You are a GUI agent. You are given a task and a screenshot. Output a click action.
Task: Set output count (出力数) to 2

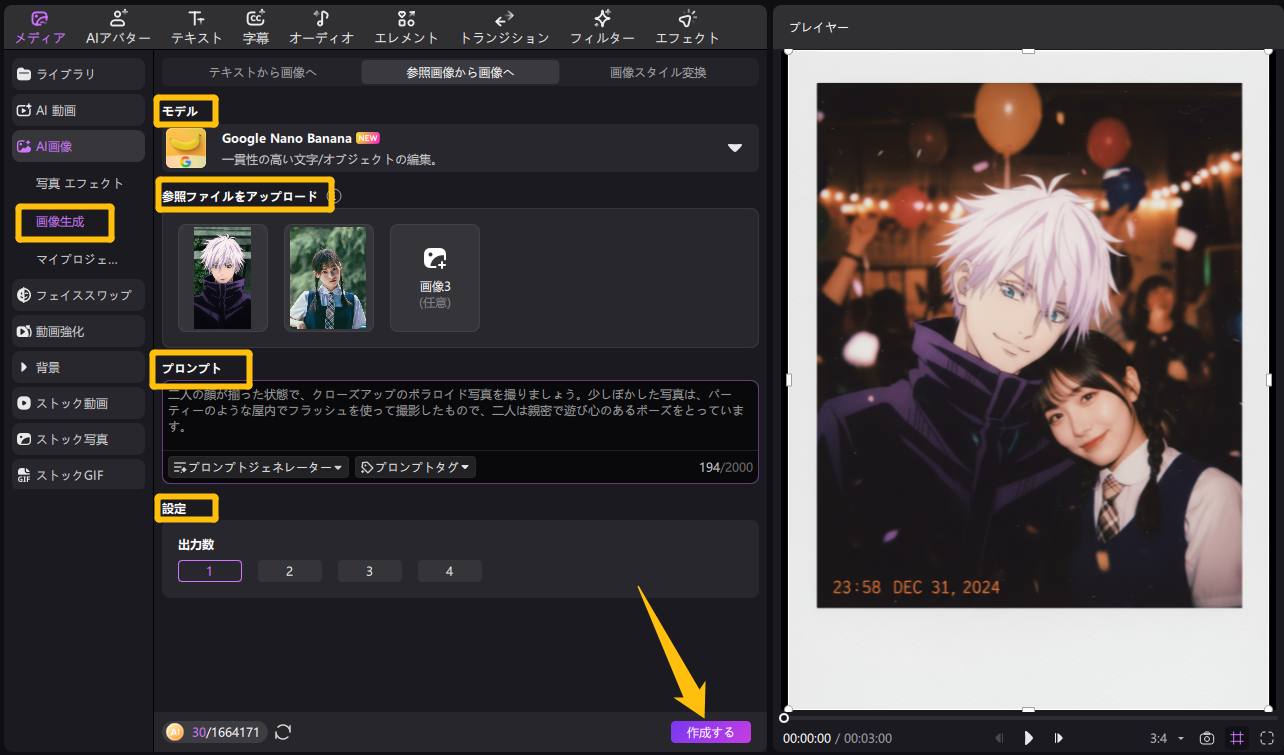point(289,571)
